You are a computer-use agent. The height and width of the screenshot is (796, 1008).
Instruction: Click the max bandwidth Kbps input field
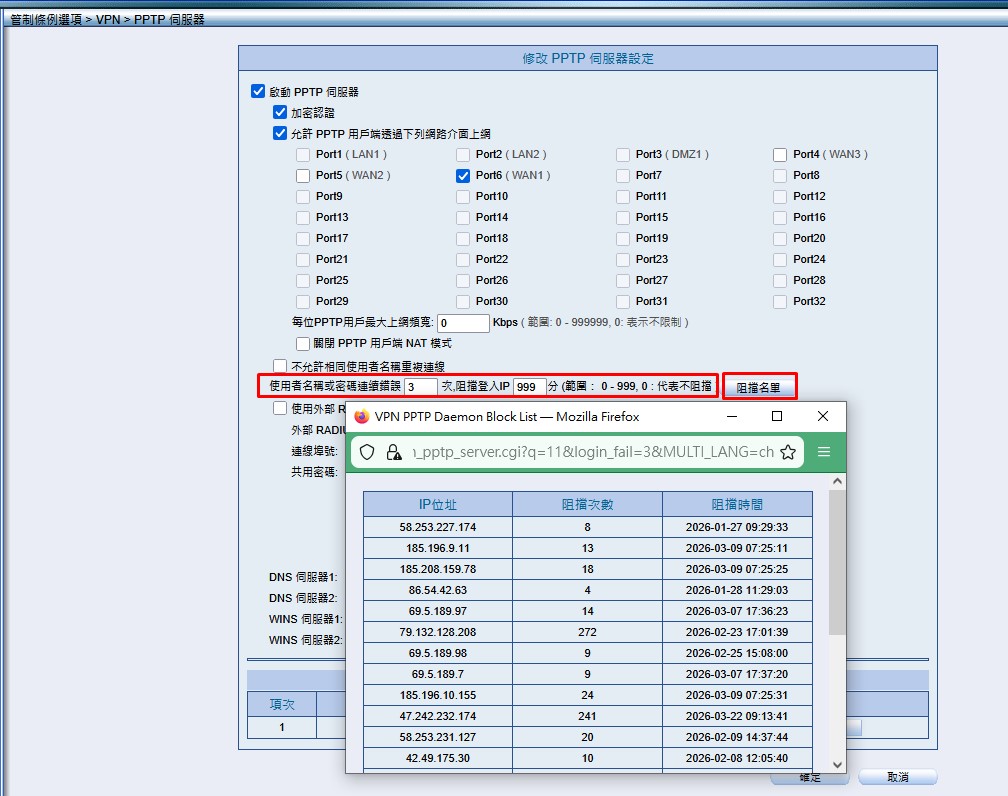pos(463,323)
